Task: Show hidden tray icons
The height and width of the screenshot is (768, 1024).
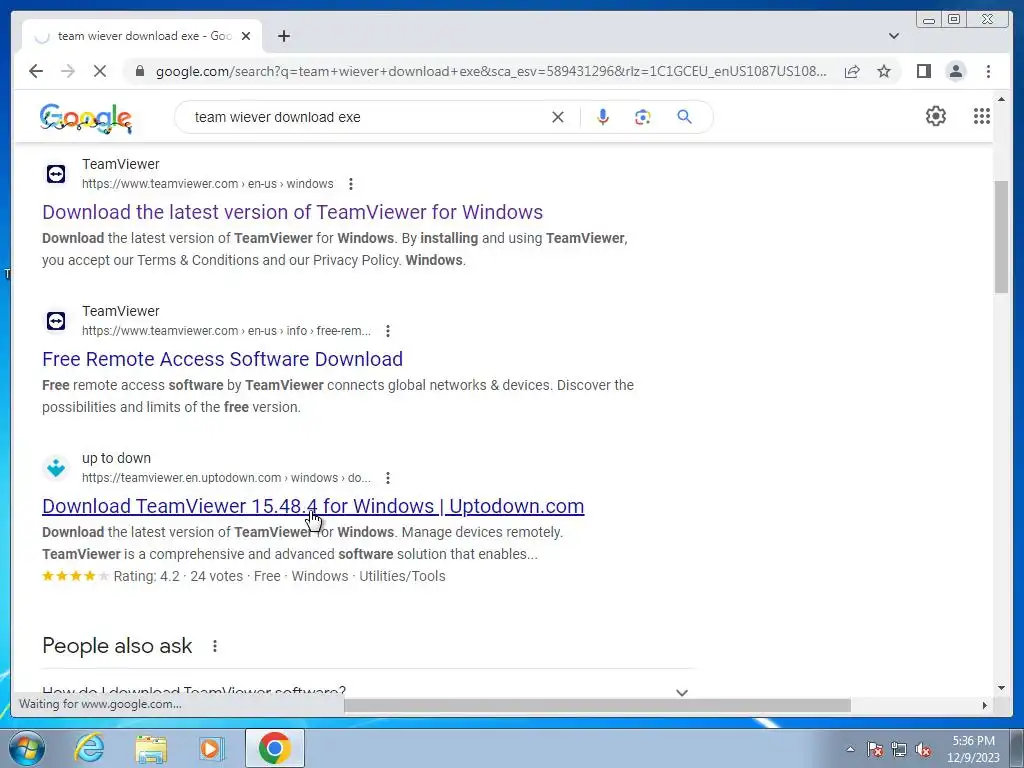Action: [x=850, y=749]
